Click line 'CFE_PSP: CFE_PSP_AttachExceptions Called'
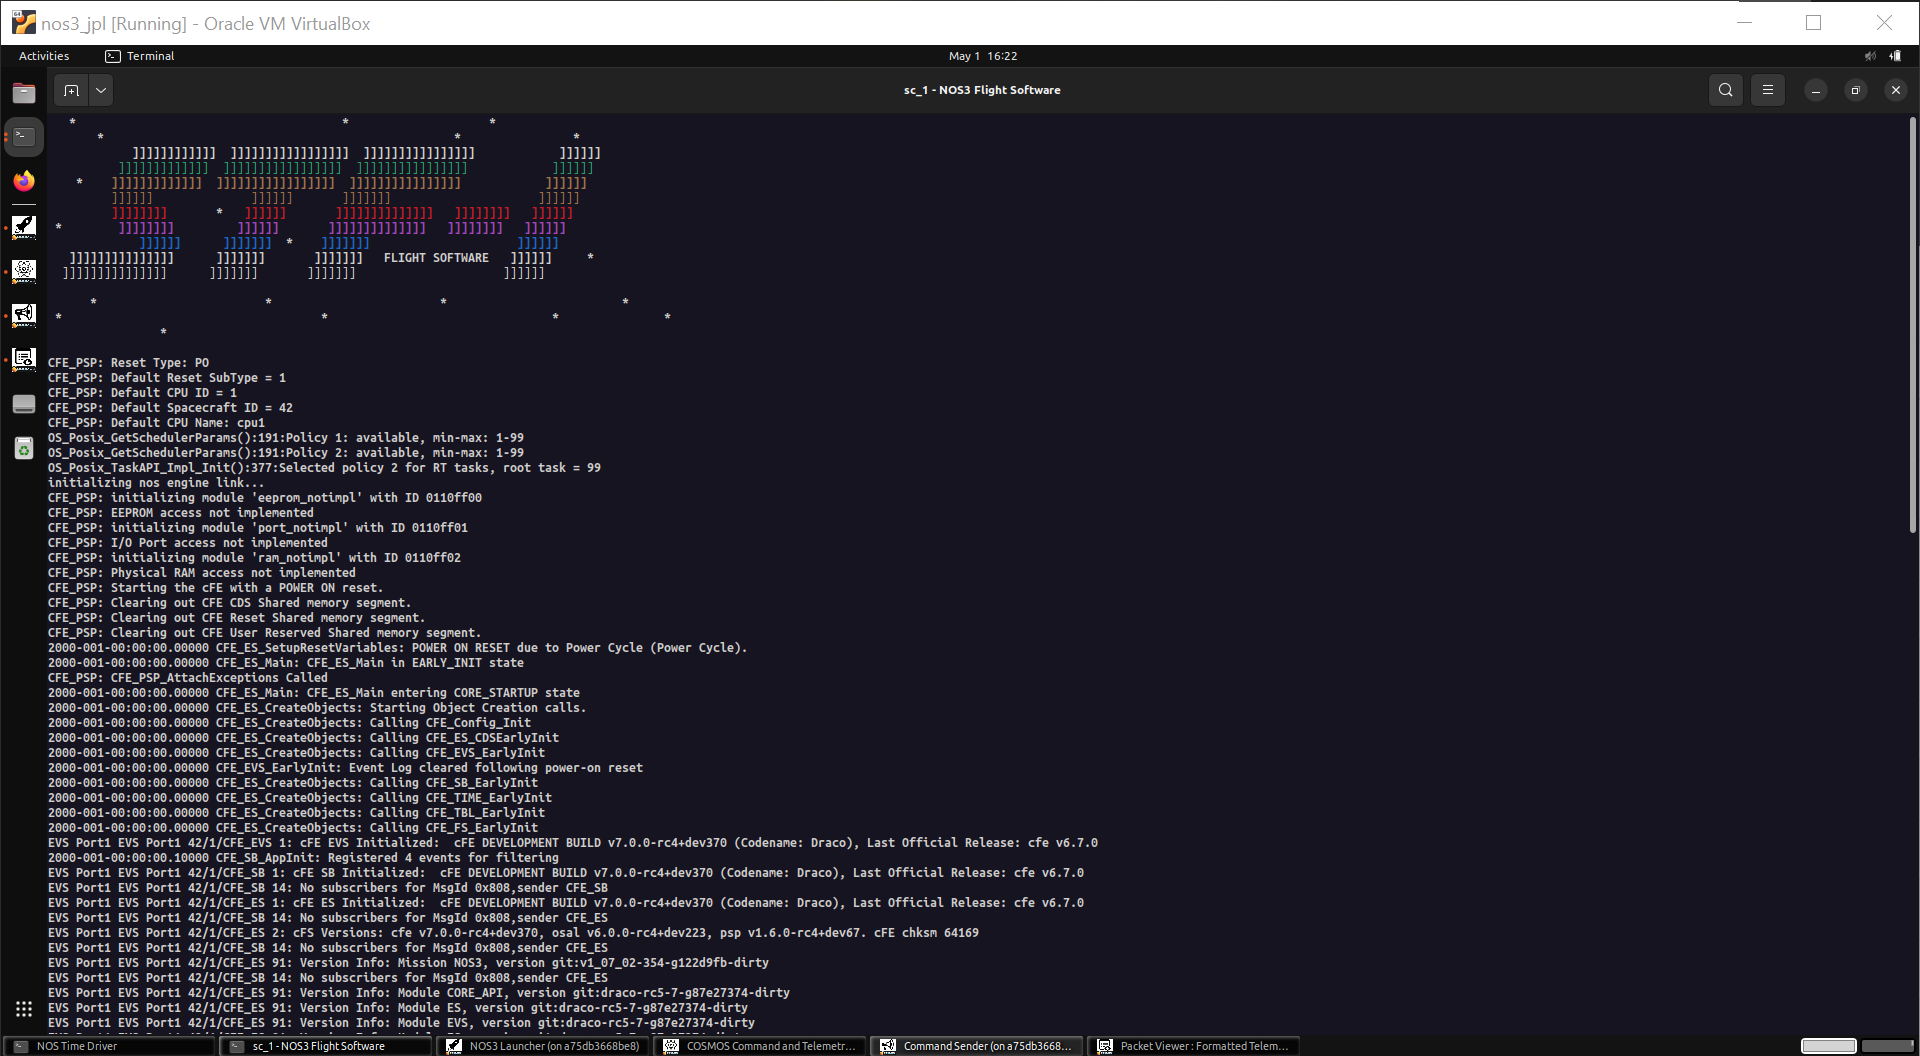 188,678
